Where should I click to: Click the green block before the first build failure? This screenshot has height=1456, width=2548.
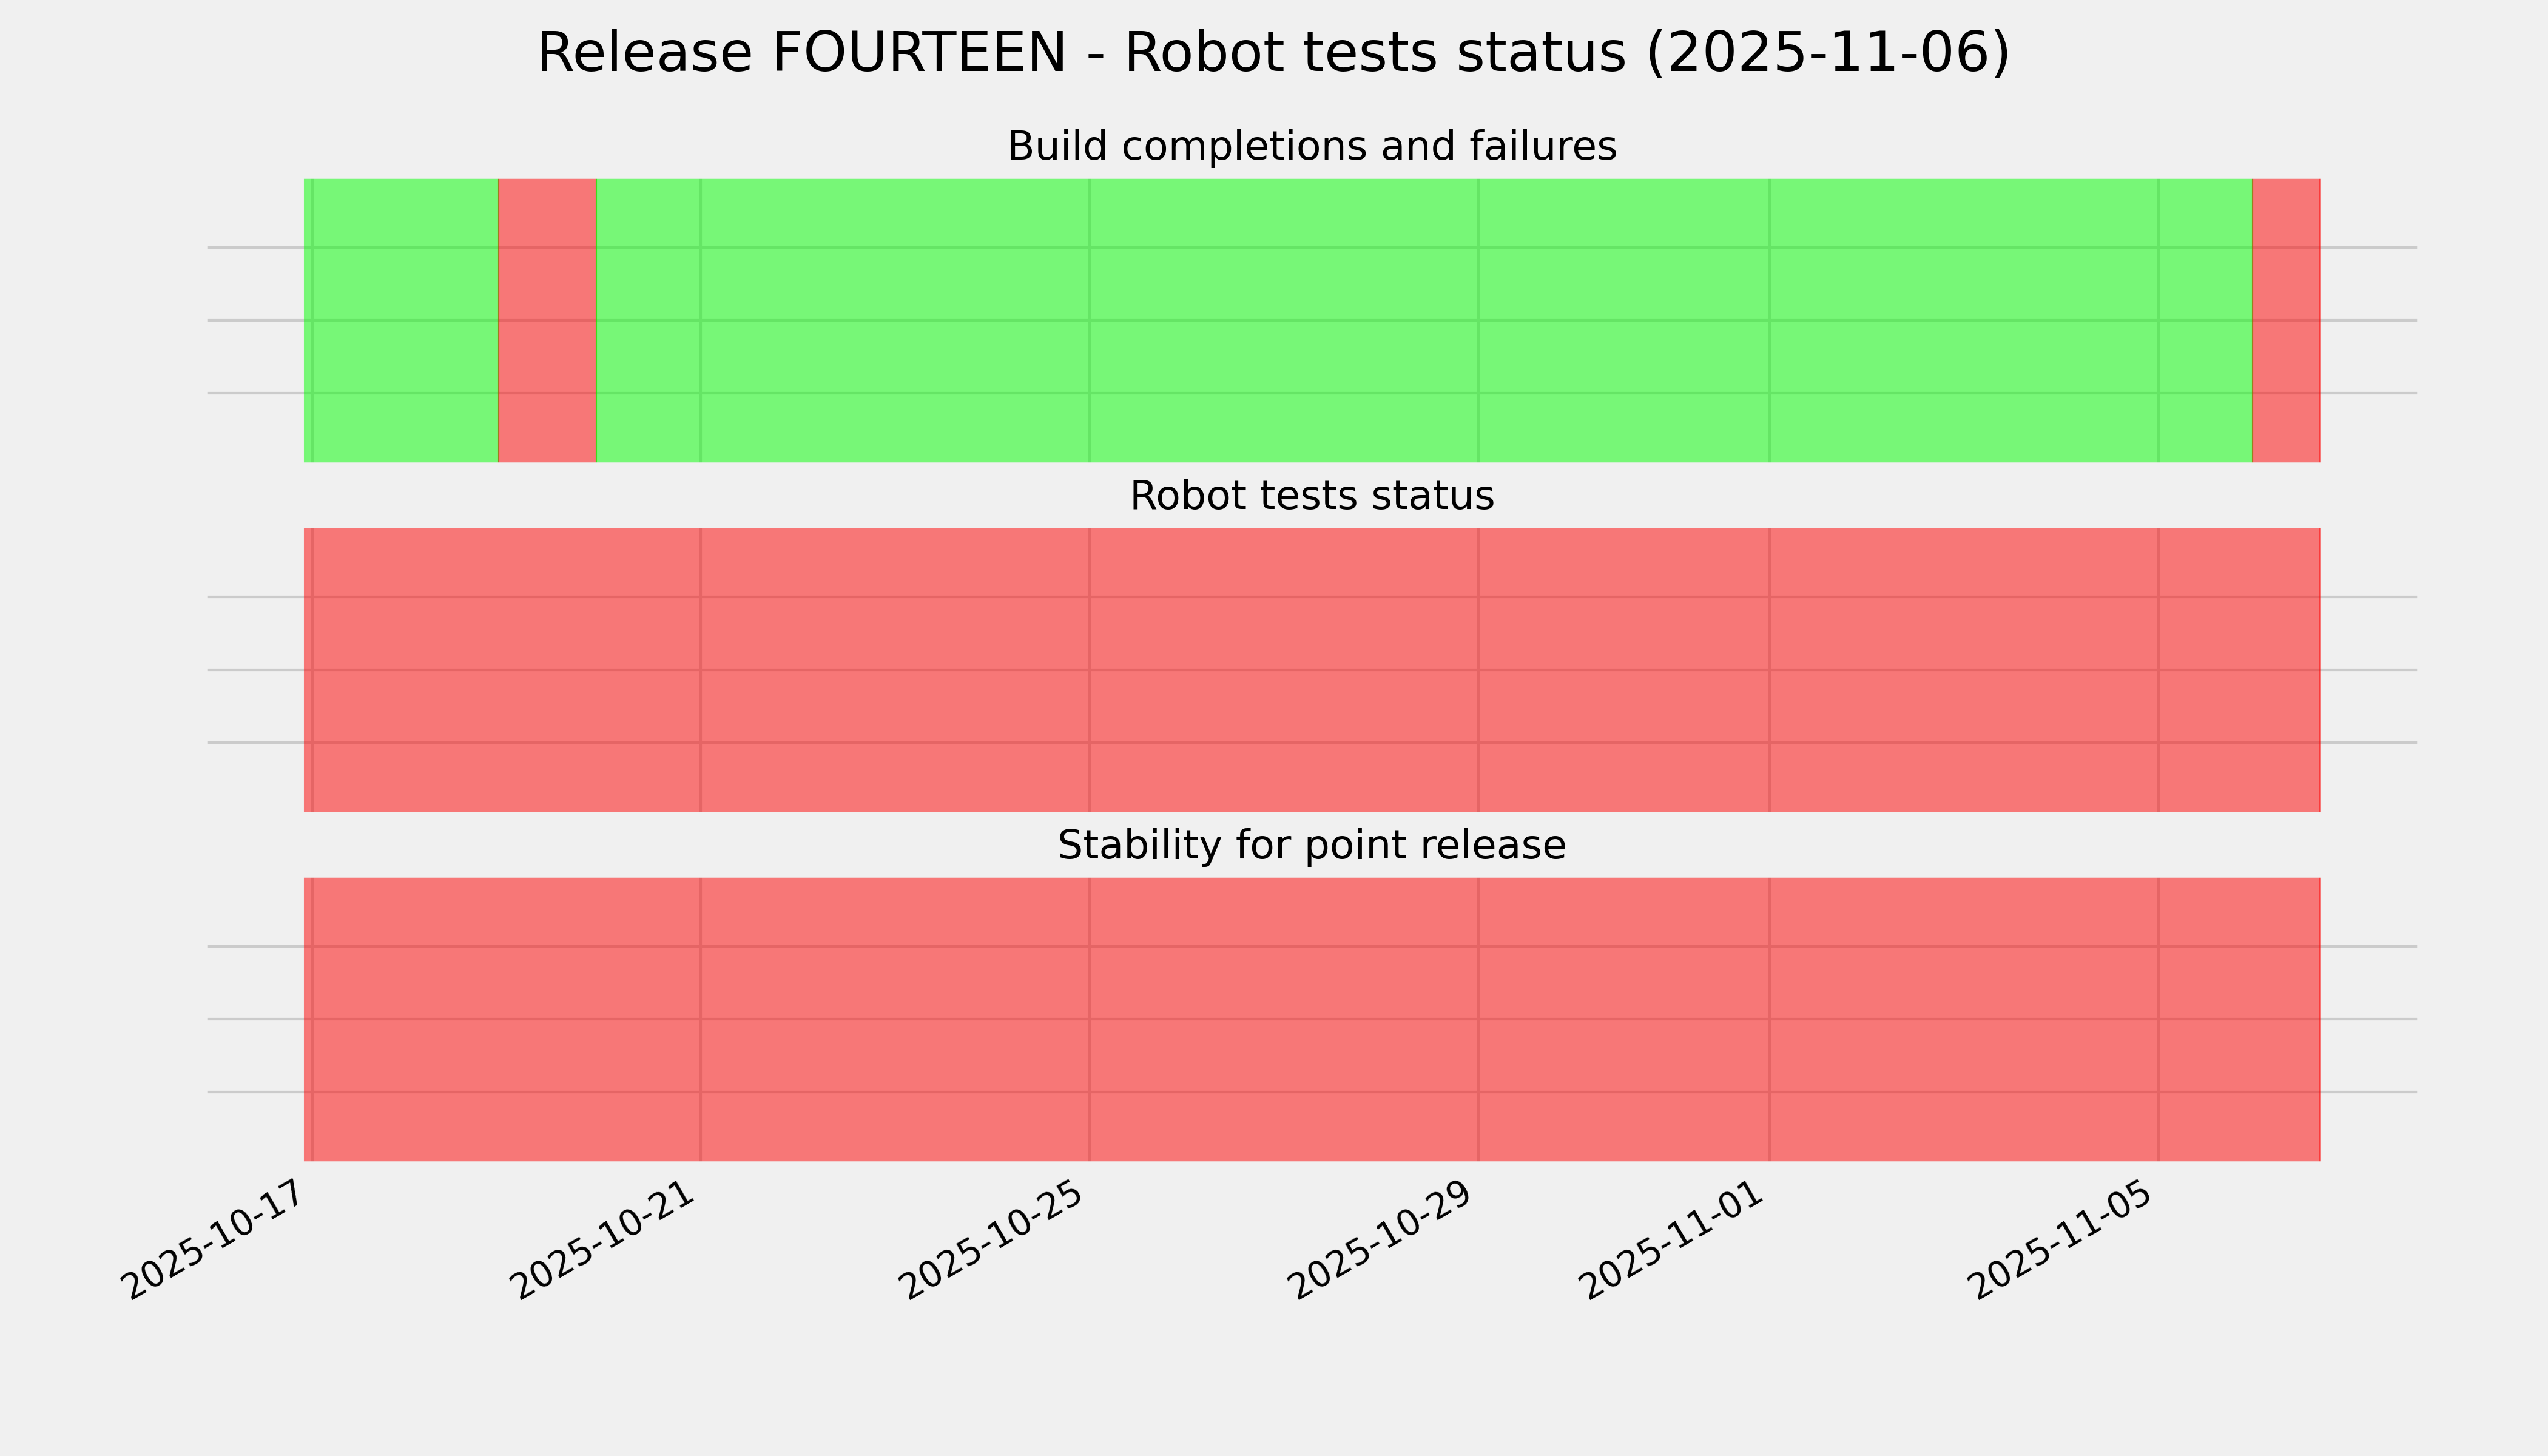tap(402, 320)
